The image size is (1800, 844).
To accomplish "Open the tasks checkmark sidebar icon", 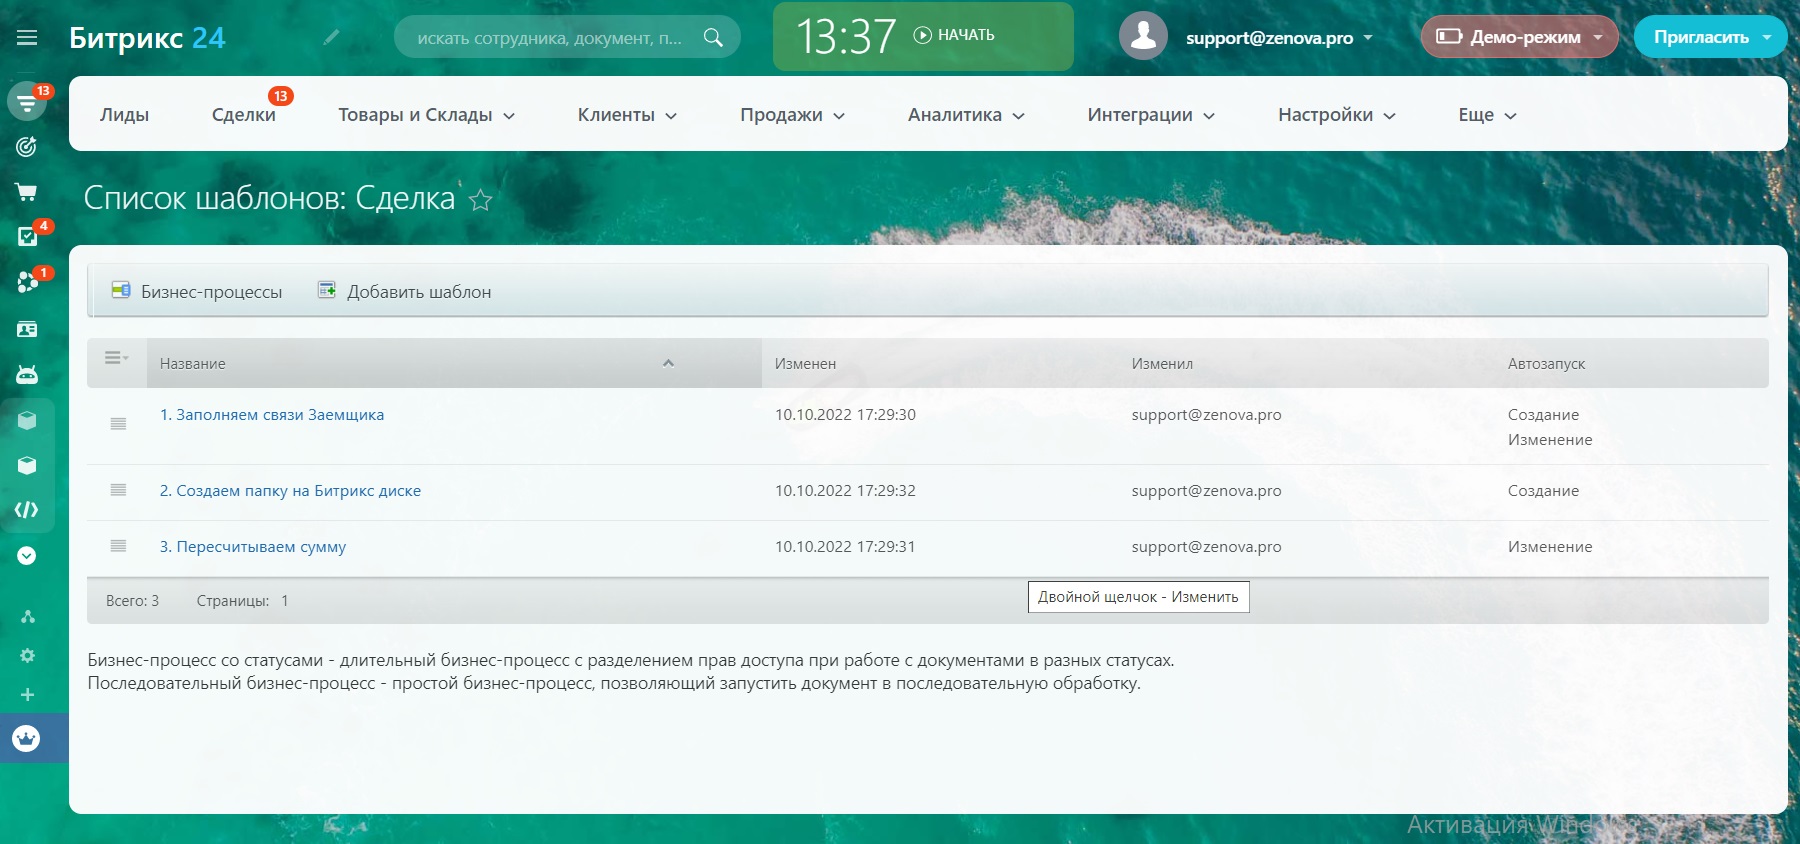I will tap(27, 236).
